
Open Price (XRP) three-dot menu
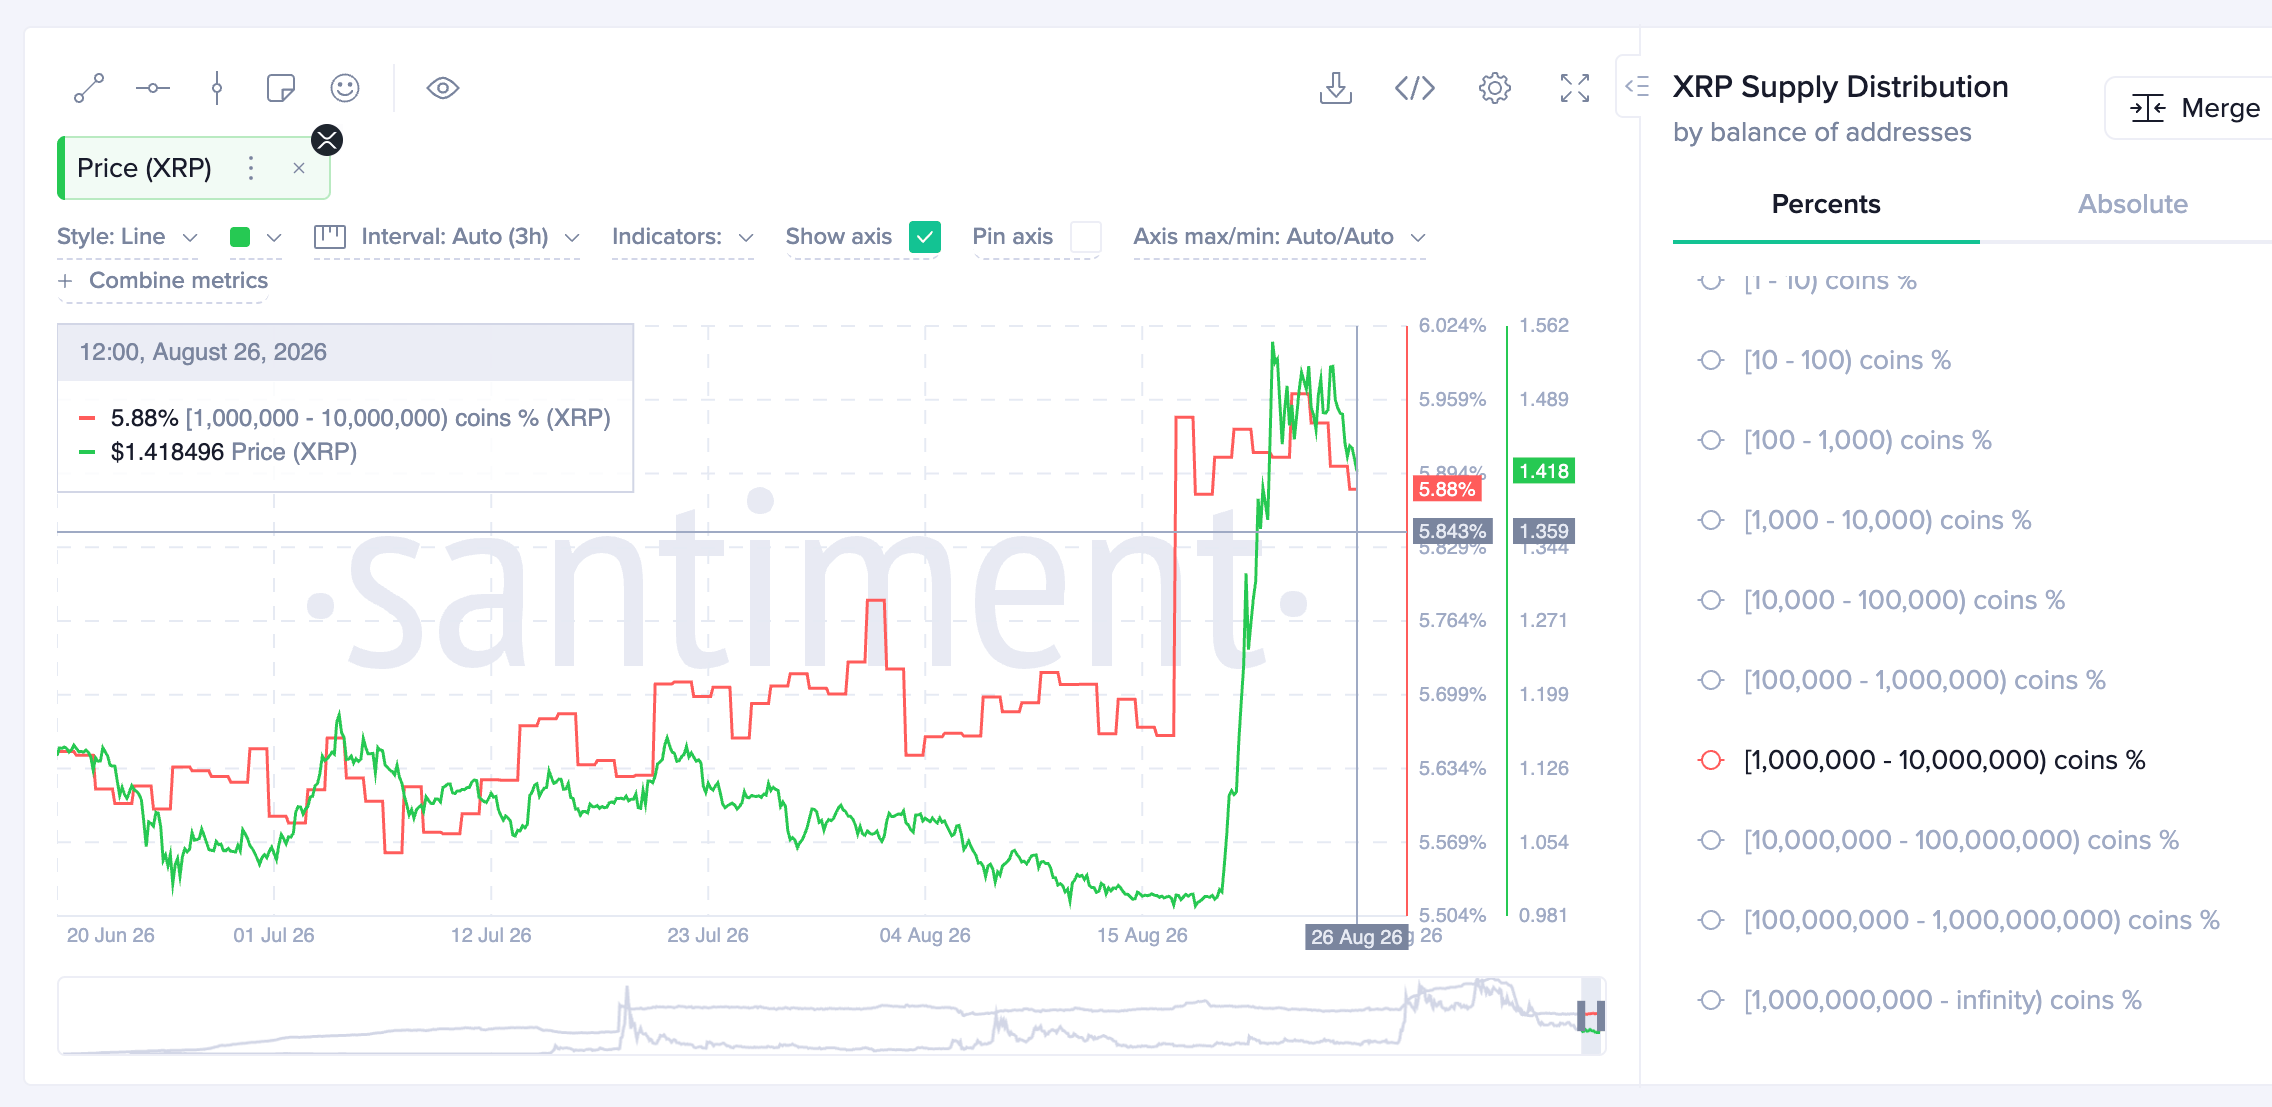click(x=251, y=168)
